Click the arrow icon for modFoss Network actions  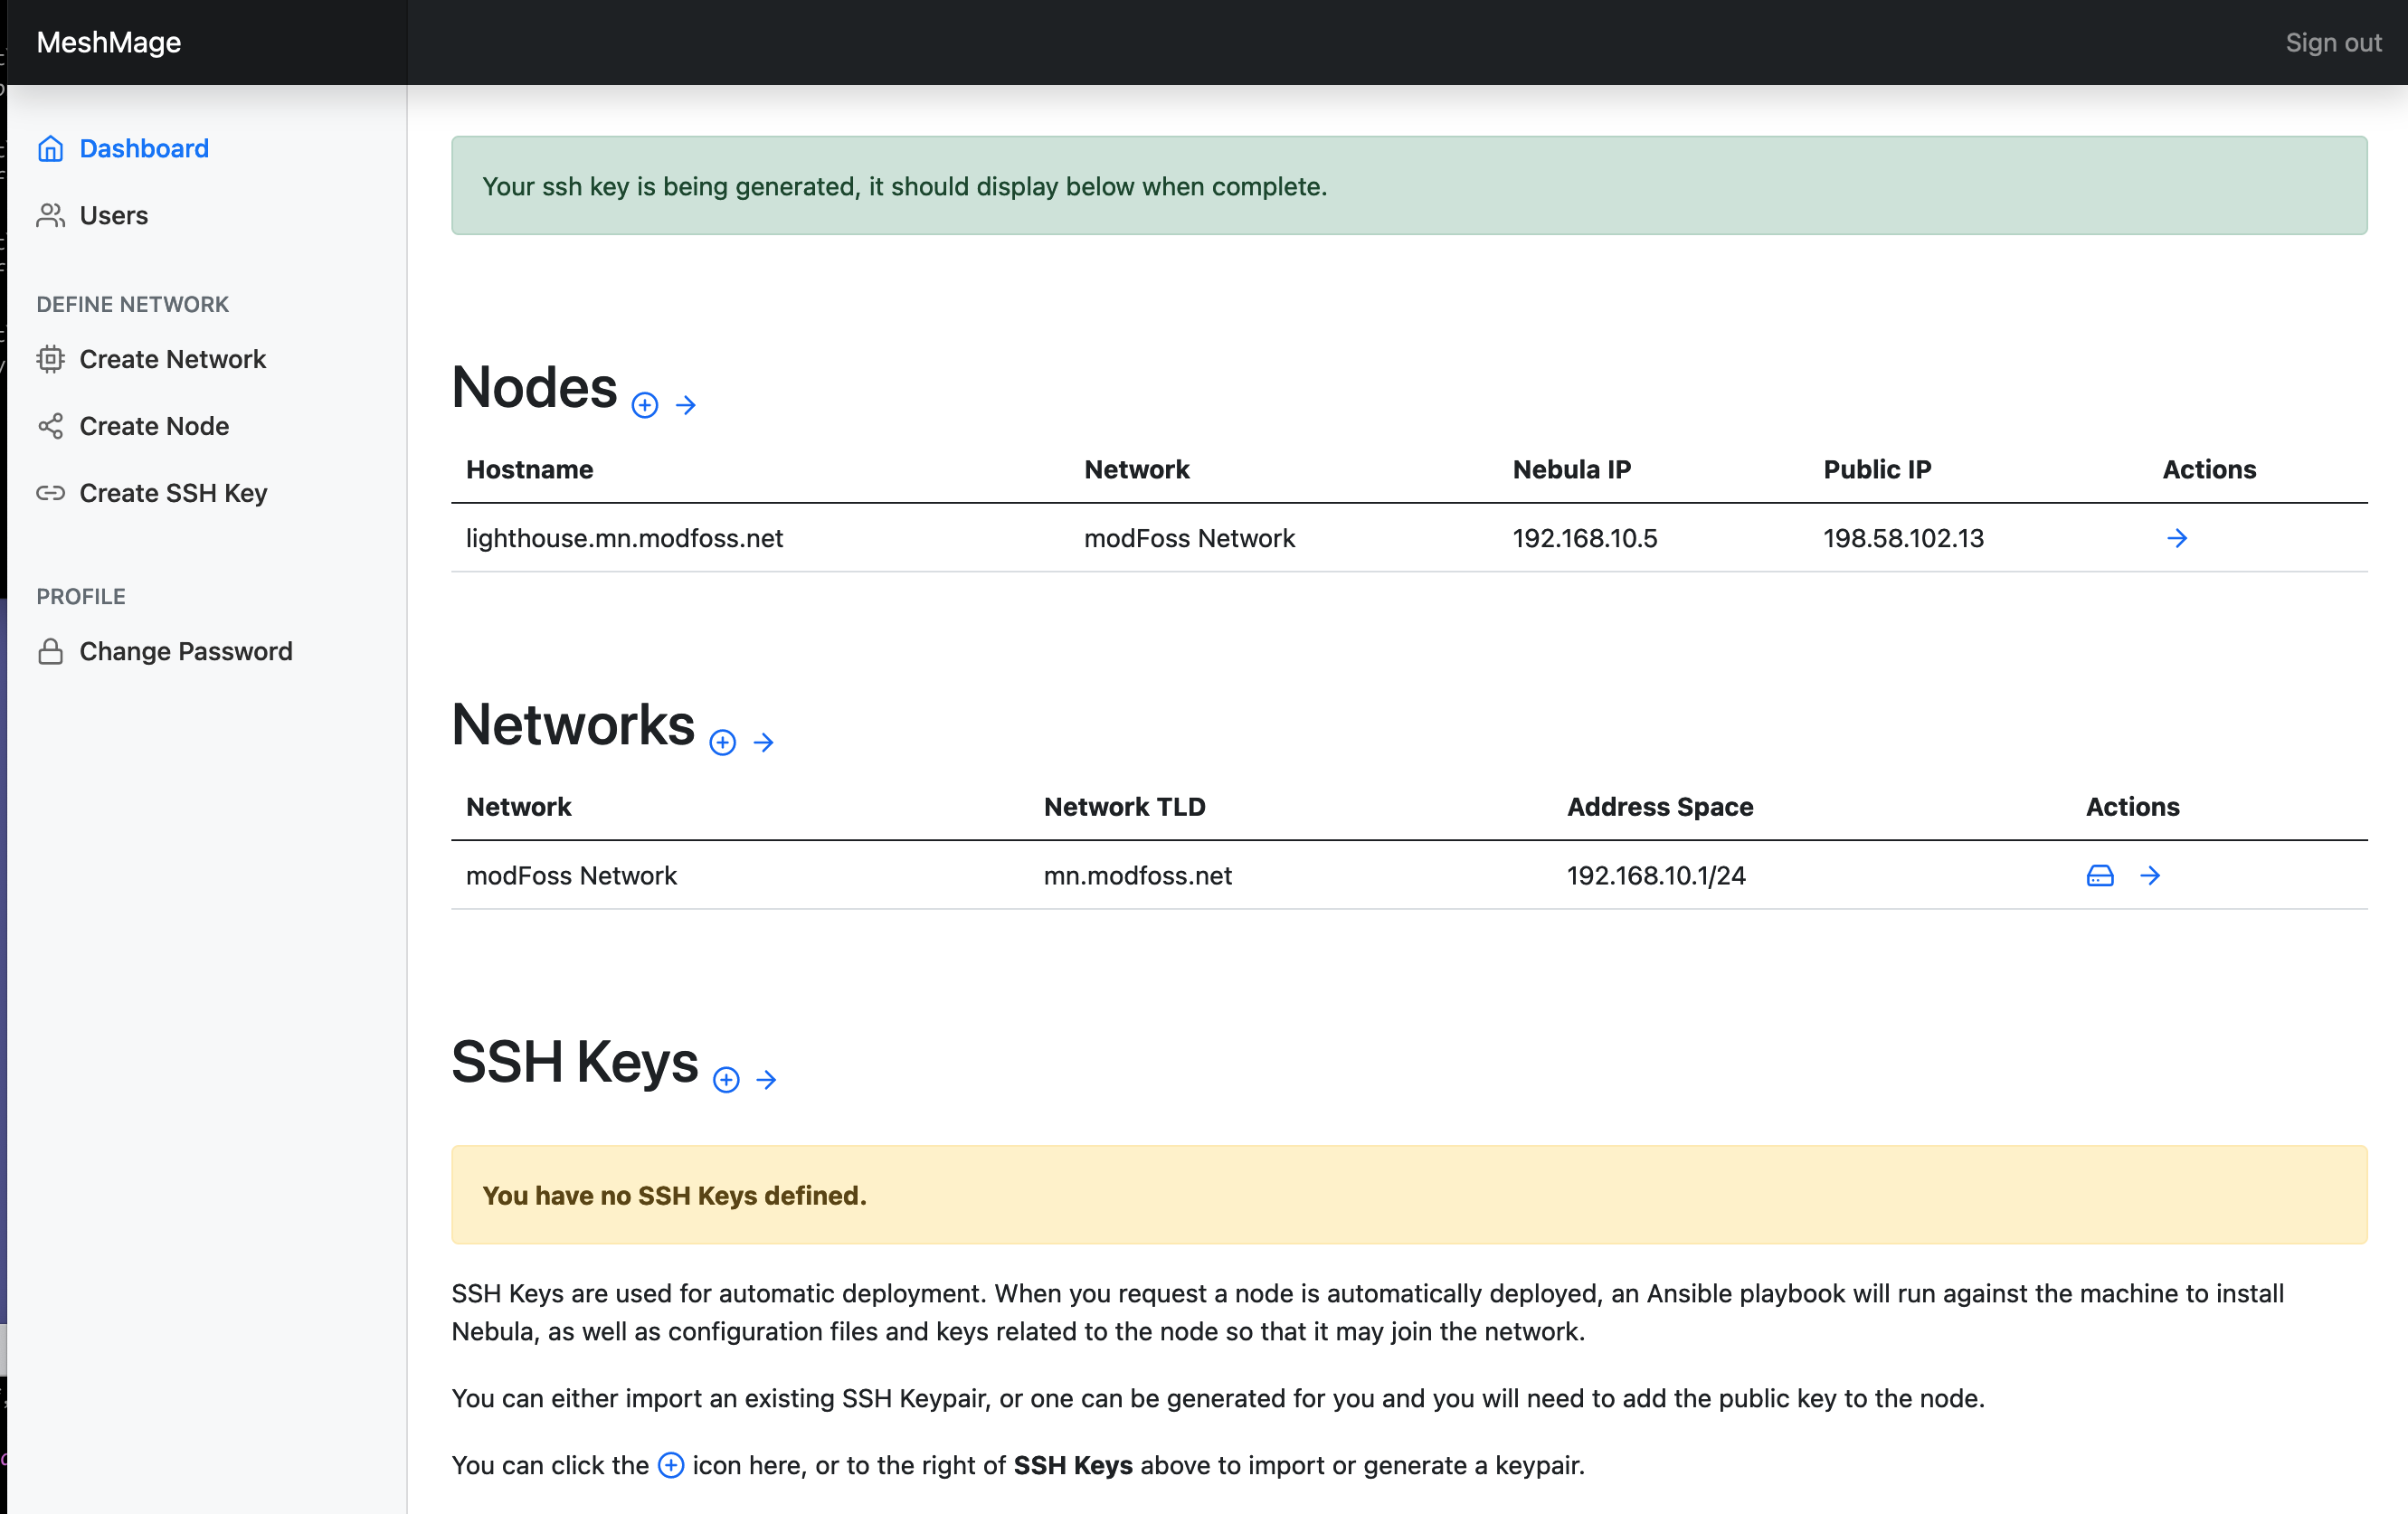coord(2148,874)
